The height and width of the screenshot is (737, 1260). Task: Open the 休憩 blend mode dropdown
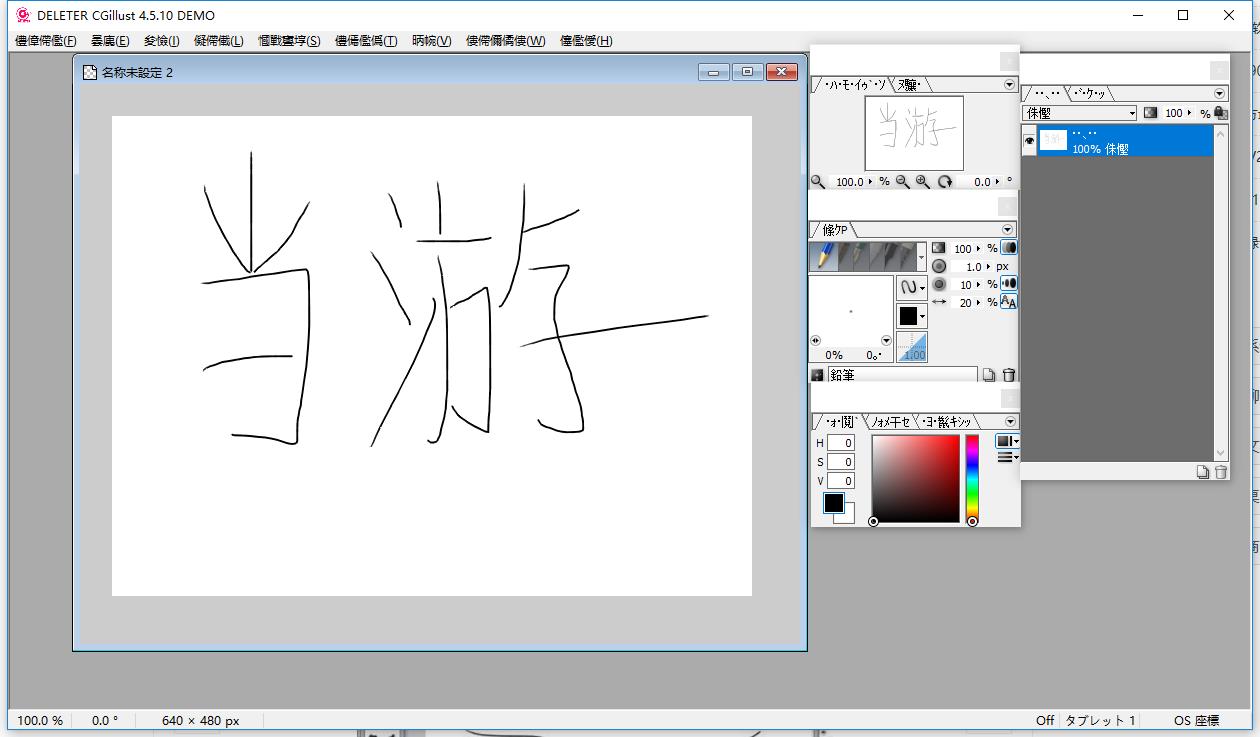point(1131,113)
